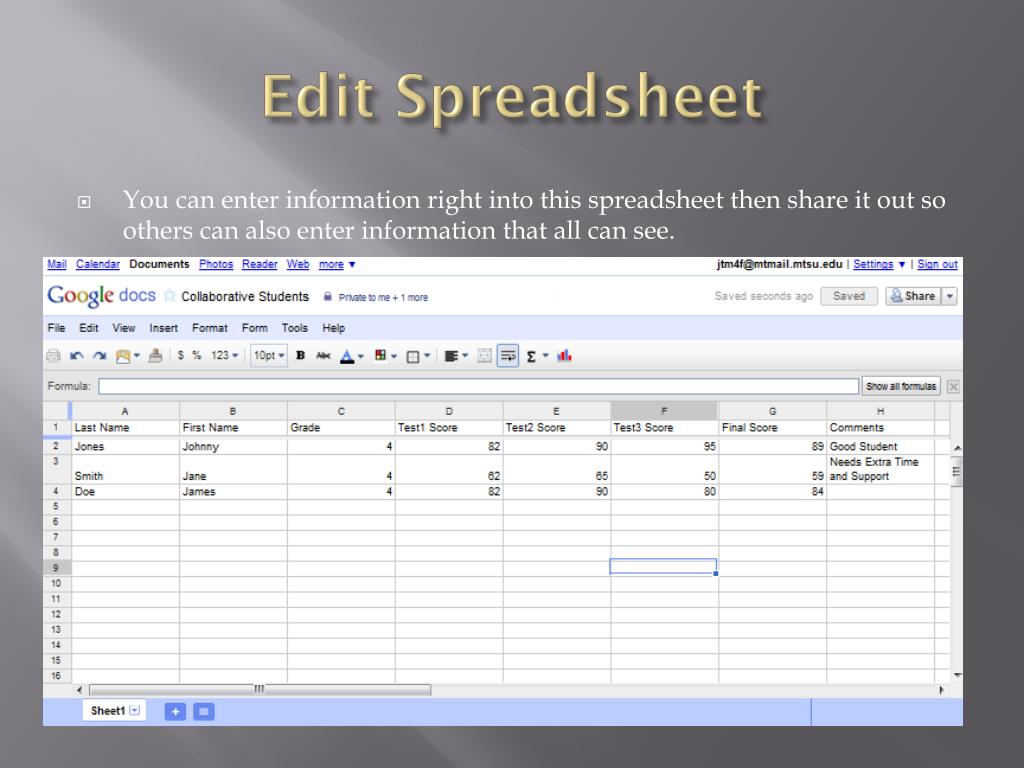
Task: Click the cell containing Smith
Action: click(x=125, y=470)
